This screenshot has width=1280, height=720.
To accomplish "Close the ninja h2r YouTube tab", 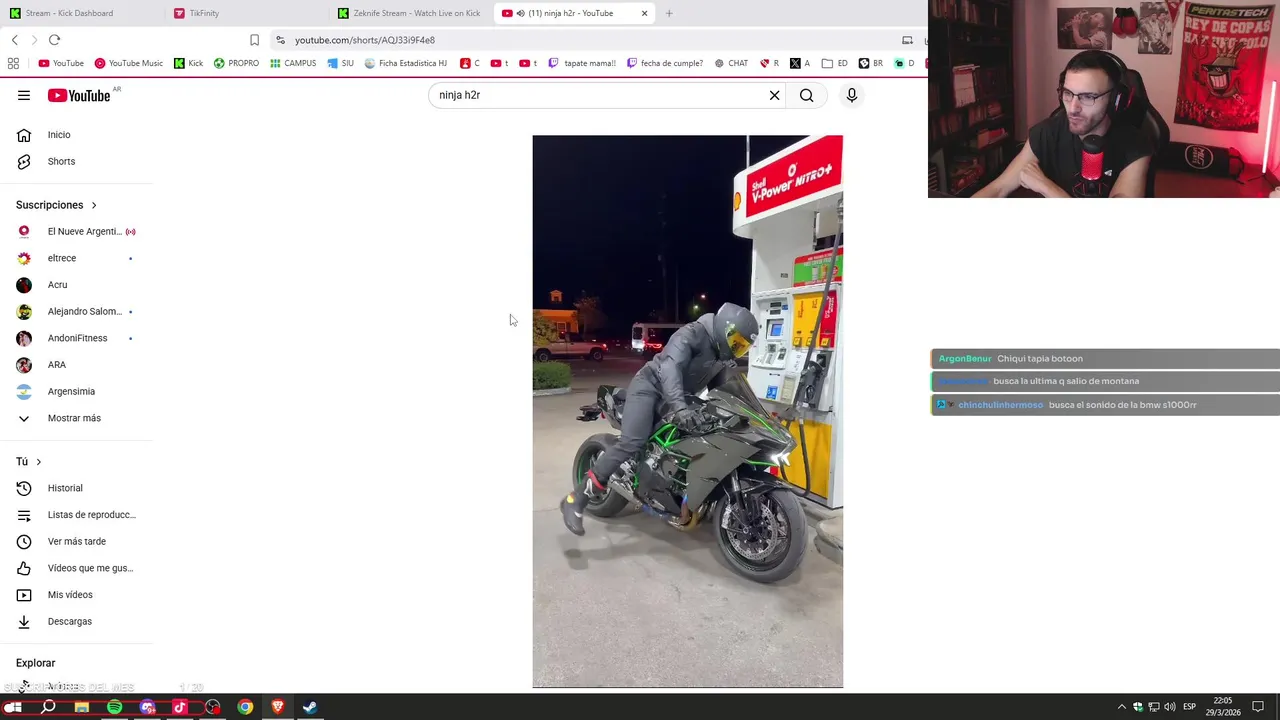I will [x=644, y=13].
